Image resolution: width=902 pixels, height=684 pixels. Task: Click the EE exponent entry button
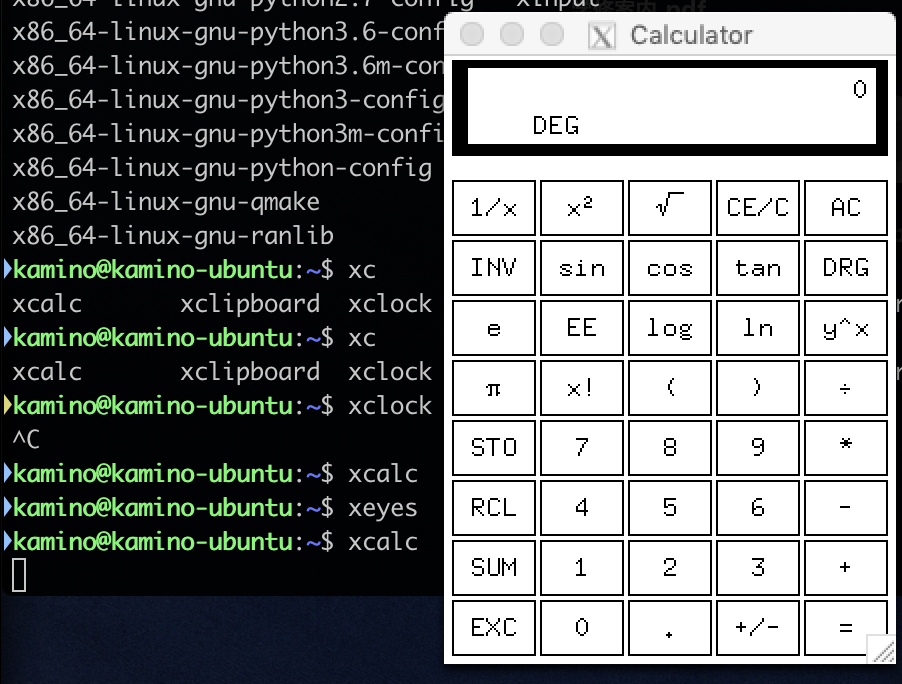[x=582, y=328]
